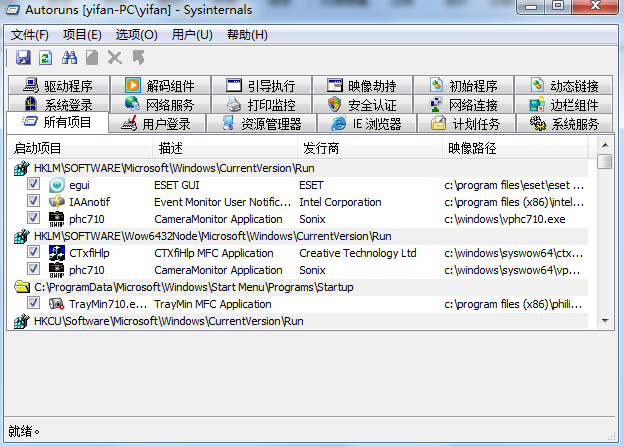Sort by the 描述 column header
This screenshot has width=624, height=447.
225,148
